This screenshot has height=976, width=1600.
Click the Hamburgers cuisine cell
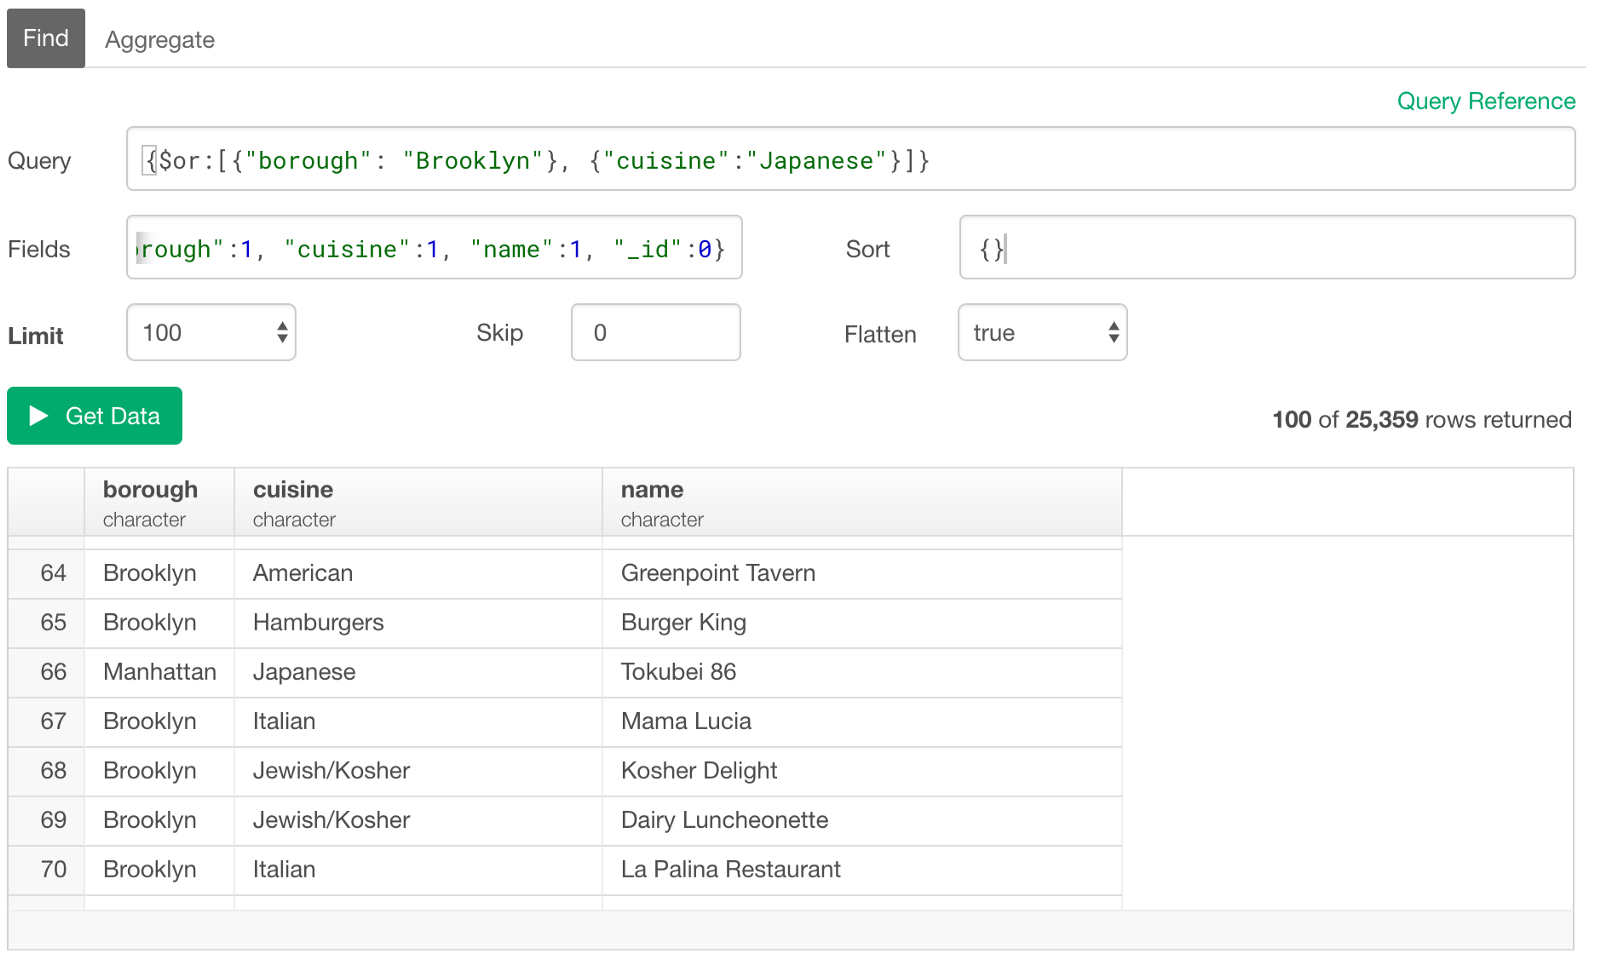(418, 622)
